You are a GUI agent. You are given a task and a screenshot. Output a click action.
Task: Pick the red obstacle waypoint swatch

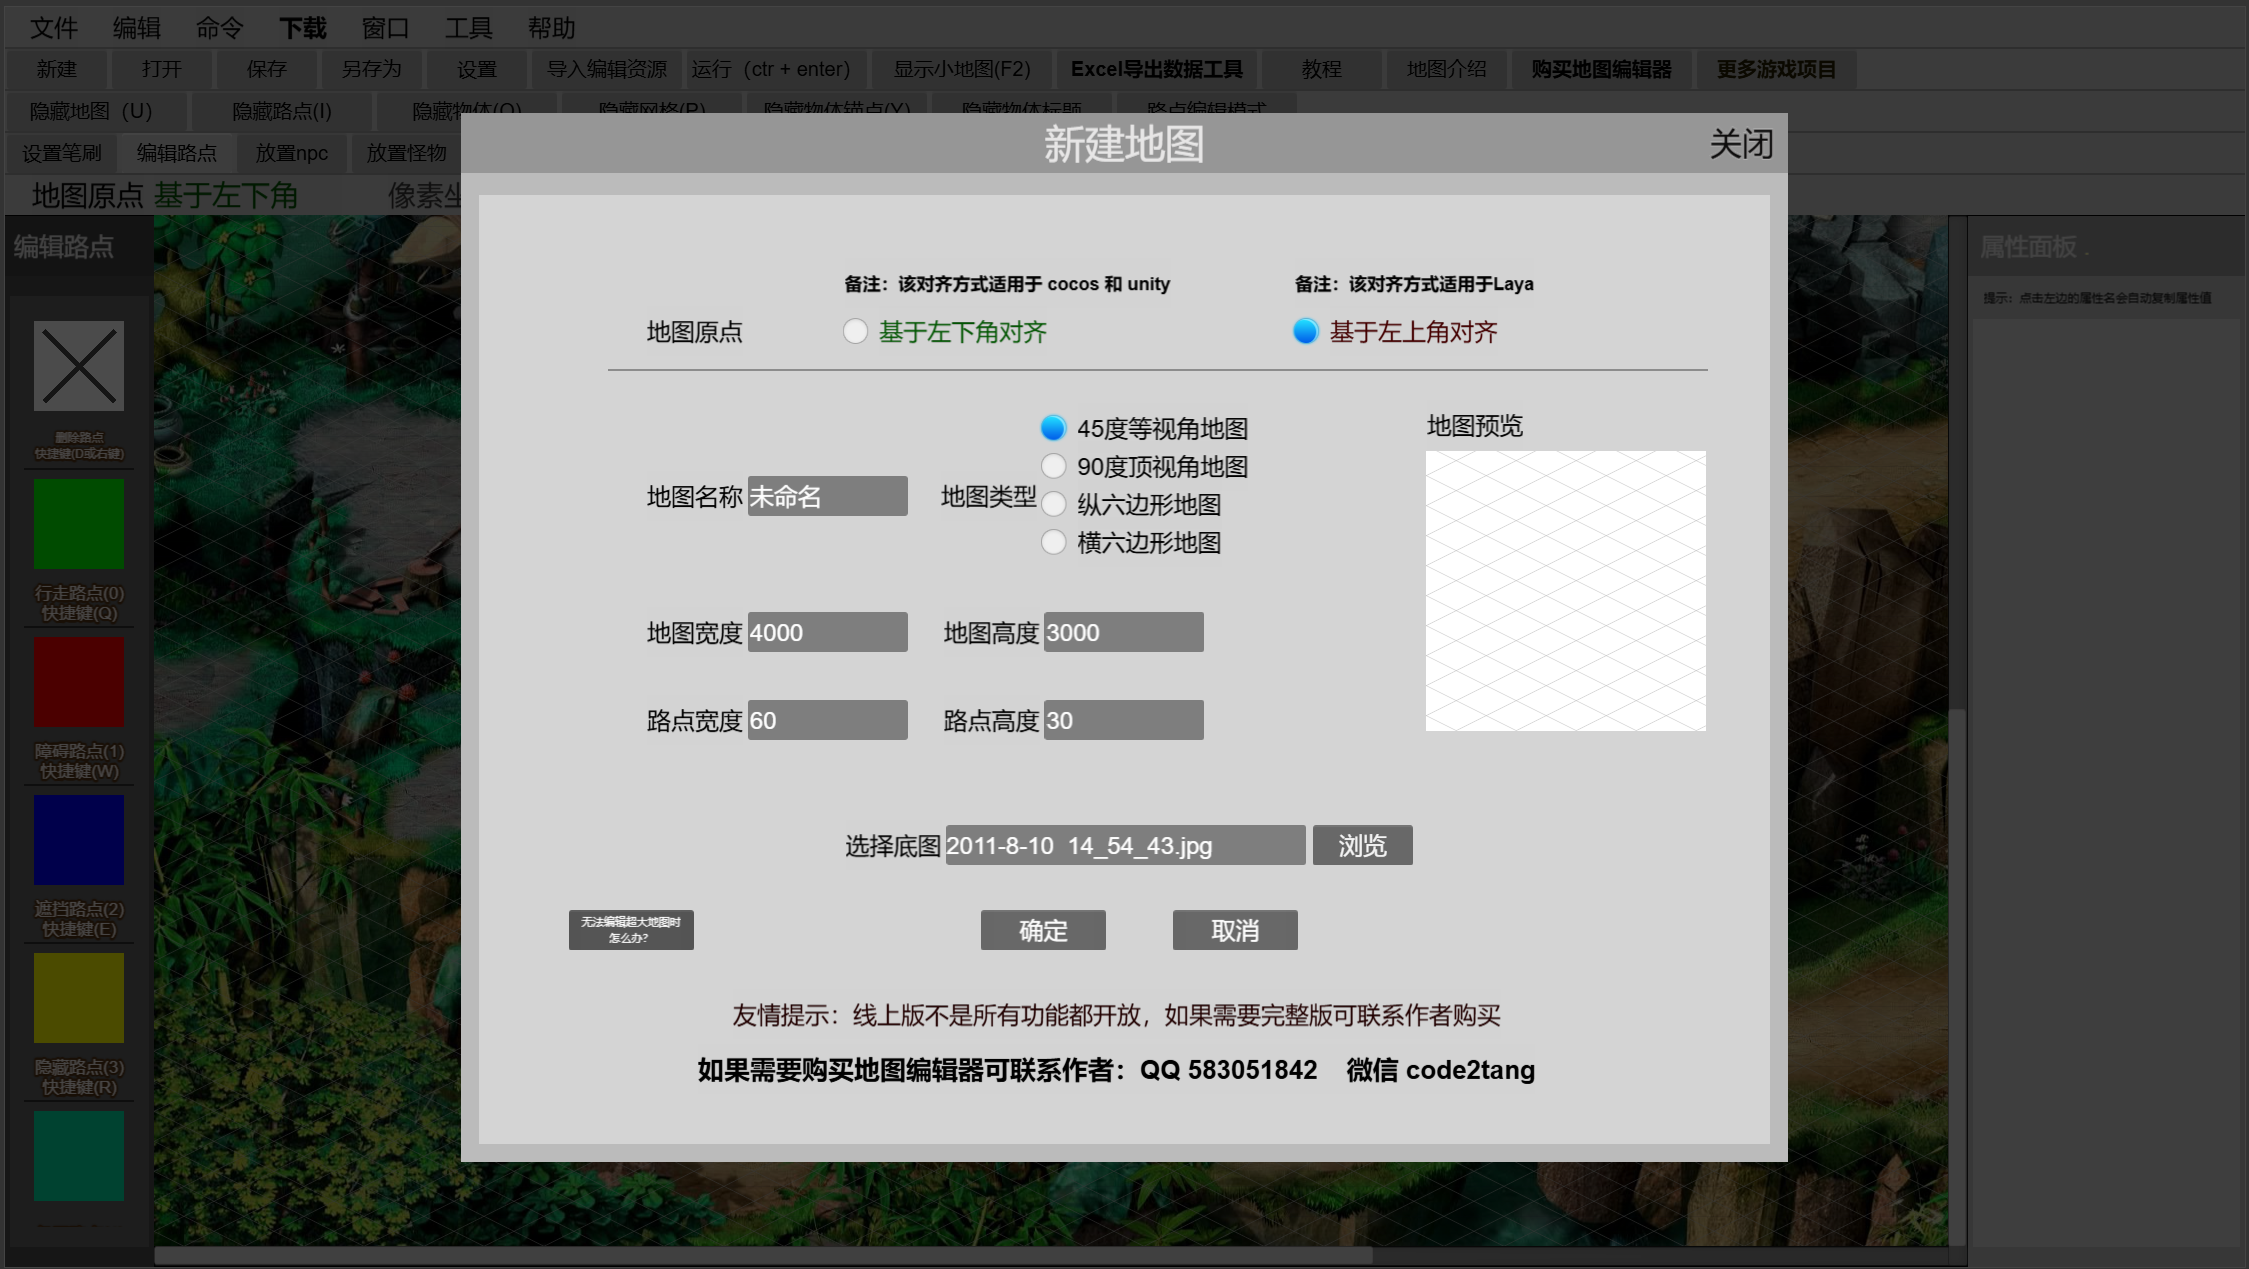tap(79, 682)
